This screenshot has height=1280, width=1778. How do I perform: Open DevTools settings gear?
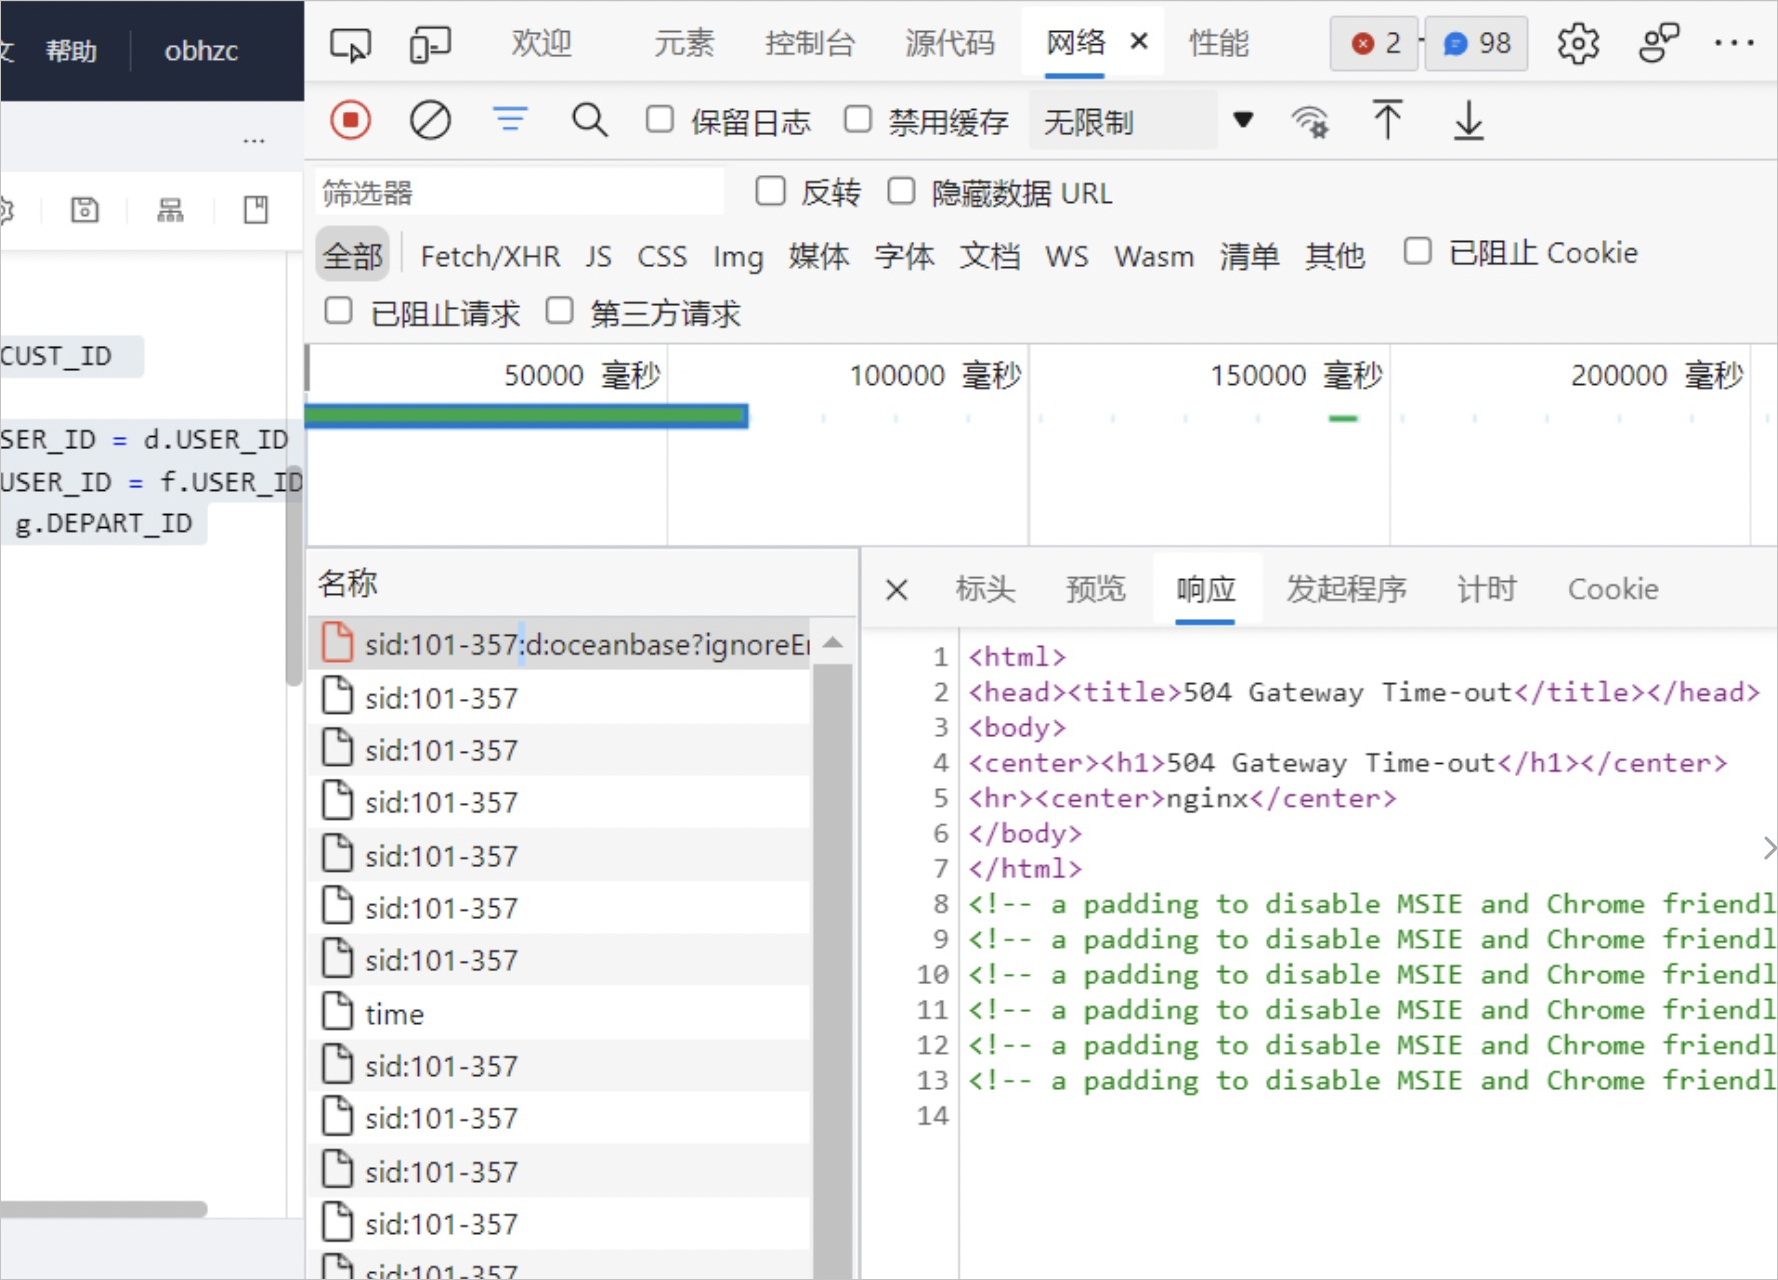pyautogui.click(x=1578, y=43)
